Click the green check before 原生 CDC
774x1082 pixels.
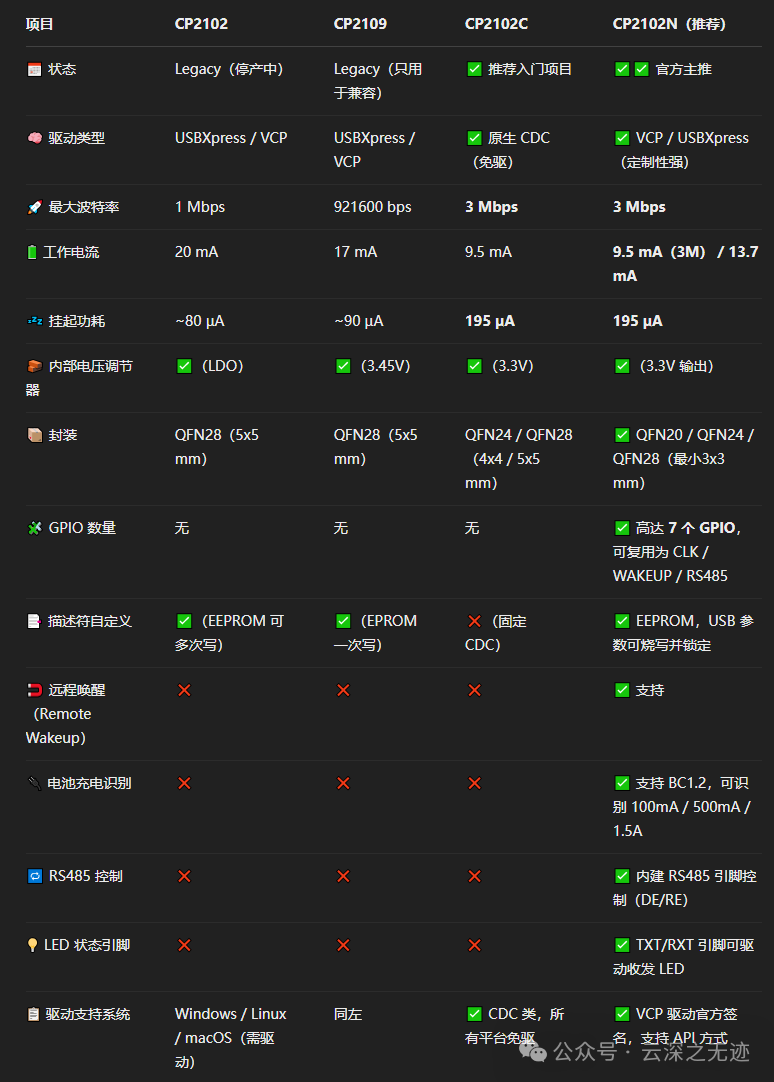click(x=474, y=138)
